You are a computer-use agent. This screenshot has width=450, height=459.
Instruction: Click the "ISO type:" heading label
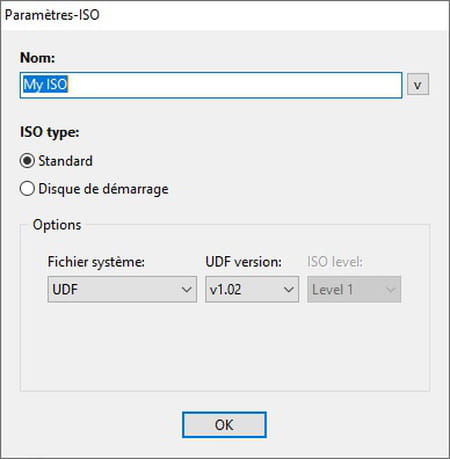pyautogui.click(x=50, y=132)
